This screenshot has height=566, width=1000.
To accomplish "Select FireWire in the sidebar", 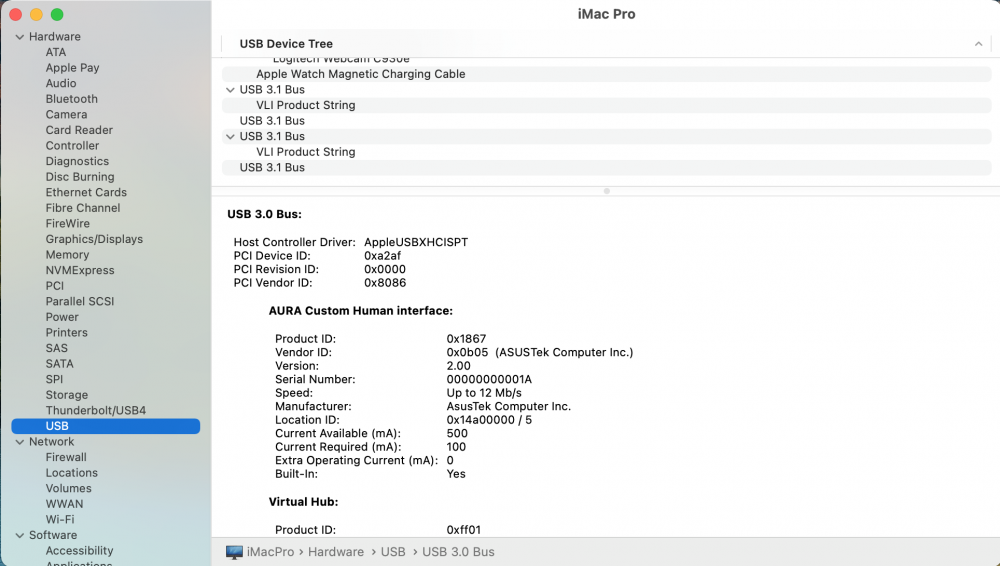I will tap(68, 224).
